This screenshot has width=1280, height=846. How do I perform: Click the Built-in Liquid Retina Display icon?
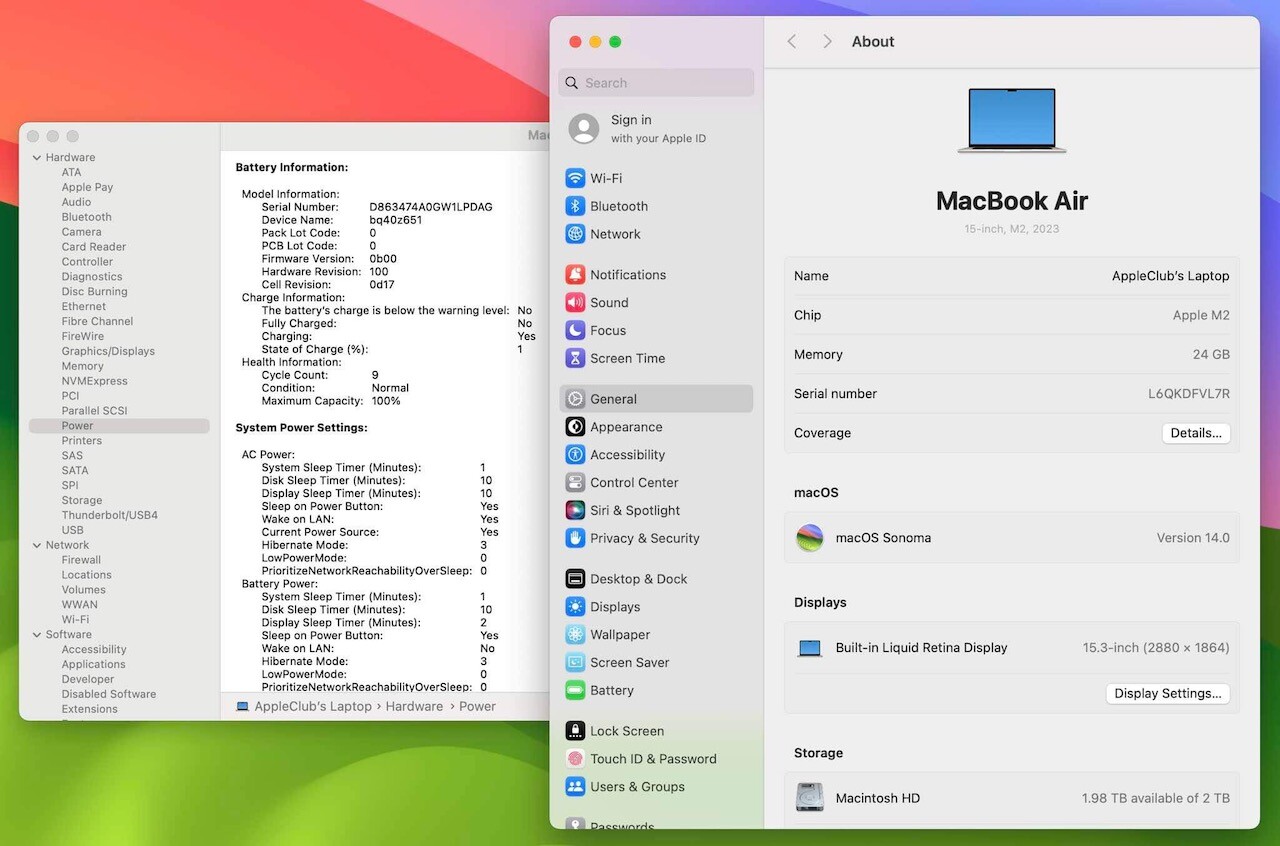pyautogui.click(x=810, y=648)
